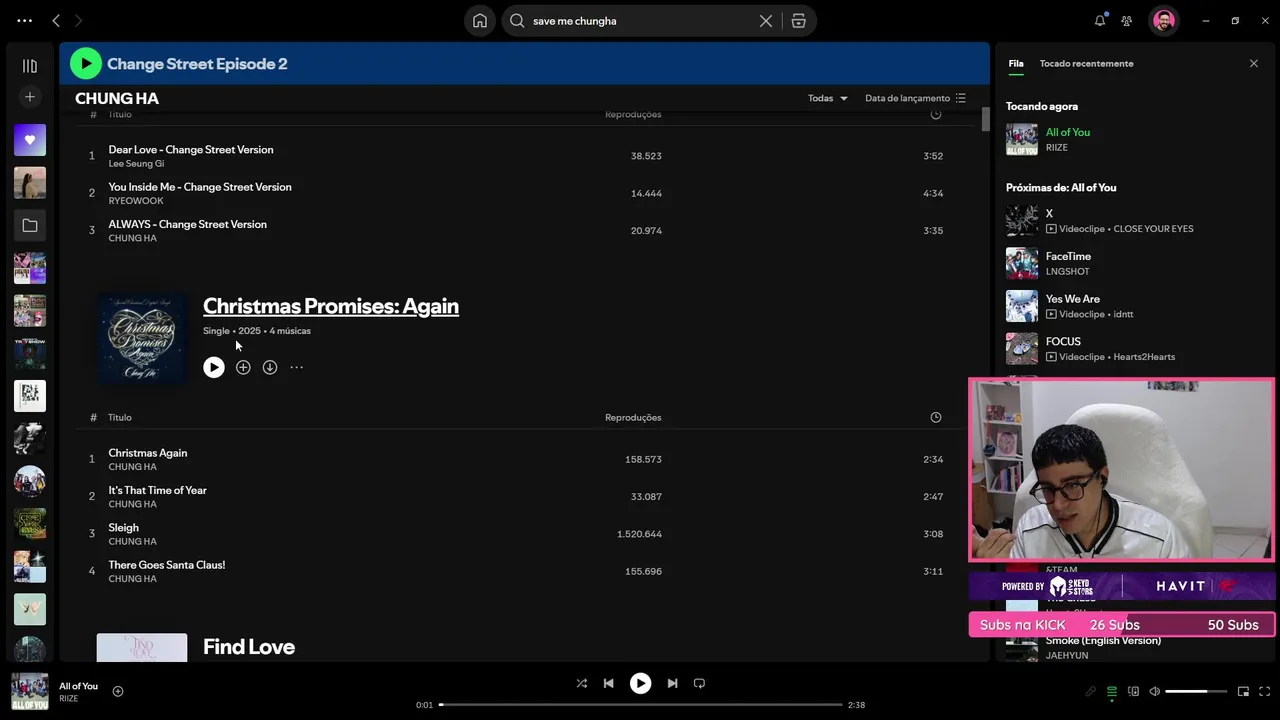Viewport: 1280px width, 720px height.
Task: Toggle shuffle in player bar
Action: click(x=582, y=683)
